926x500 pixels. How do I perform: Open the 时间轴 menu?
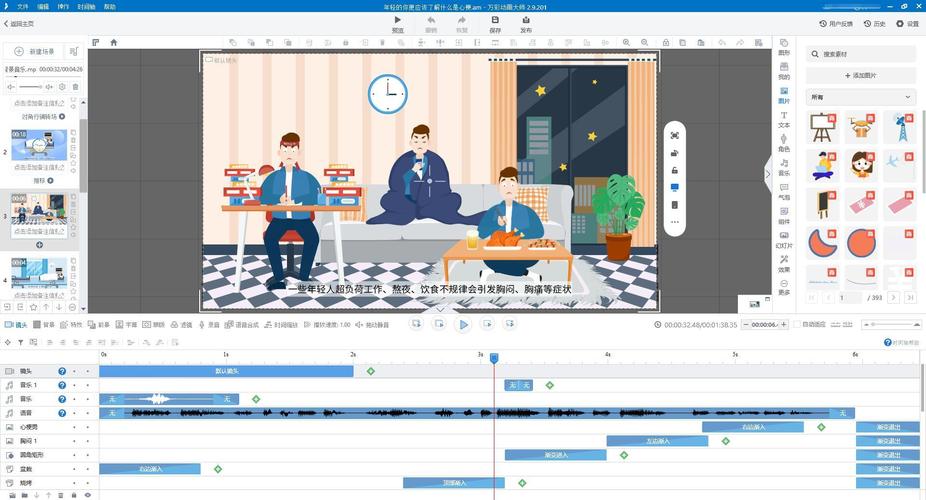point(86,6)
